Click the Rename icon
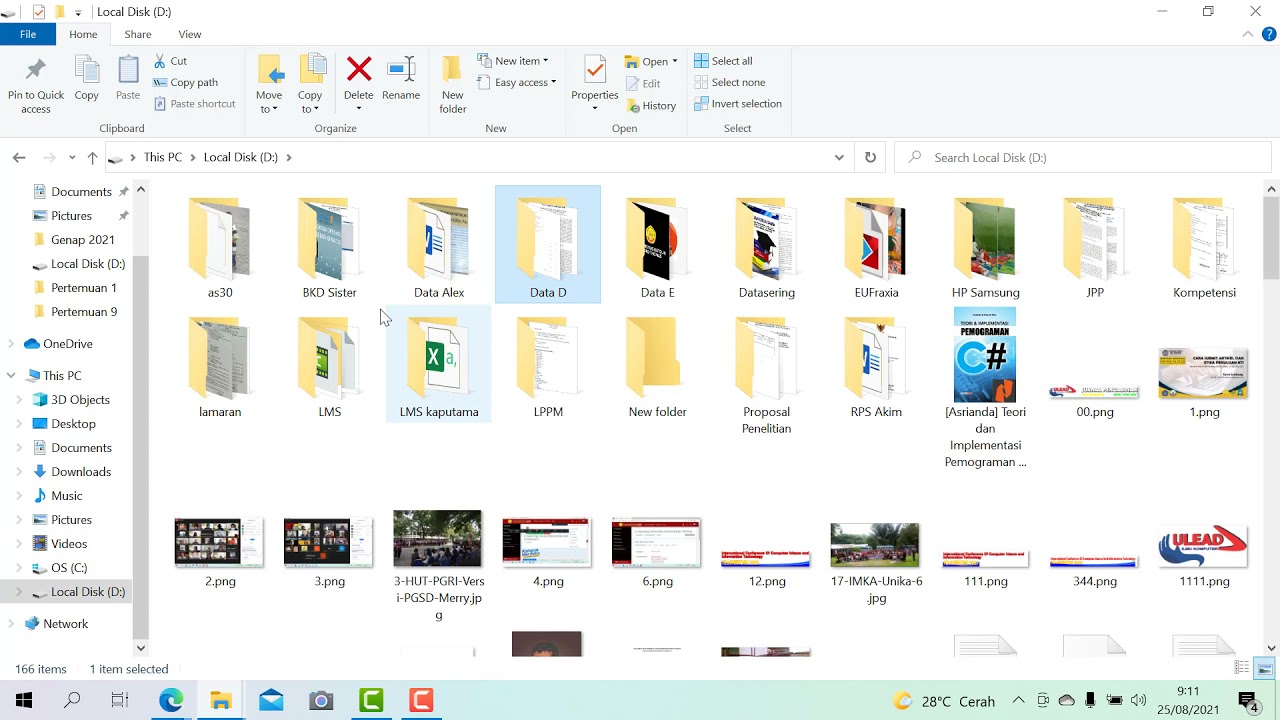Image resolution: width=1280 pixels, height=720 pixels. pyautogui.click(x=401, y=69)
